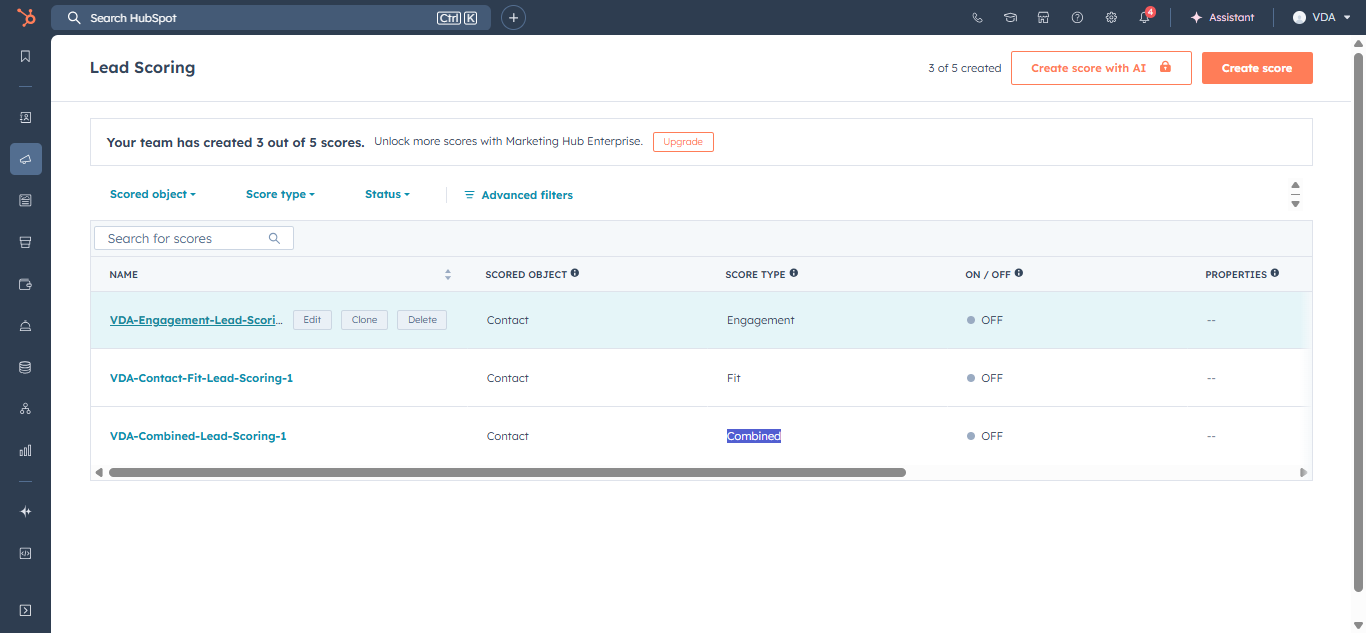Open the Help question mark icon
Screen dimensions: 1366x633
(1077, 18)
